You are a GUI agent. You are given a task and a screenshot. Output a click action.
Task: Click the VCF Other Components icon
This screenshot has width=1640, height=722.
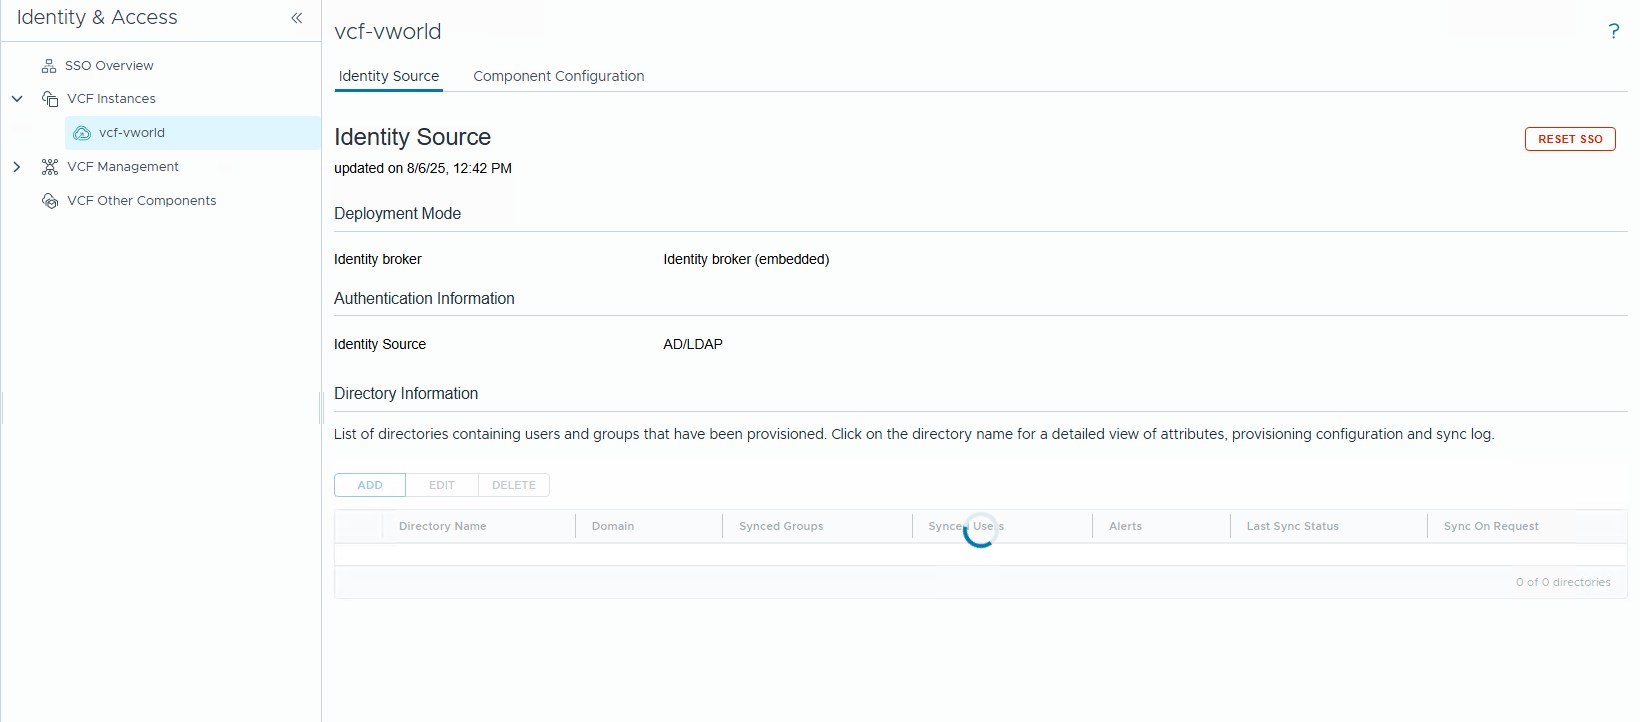(50, 201)
